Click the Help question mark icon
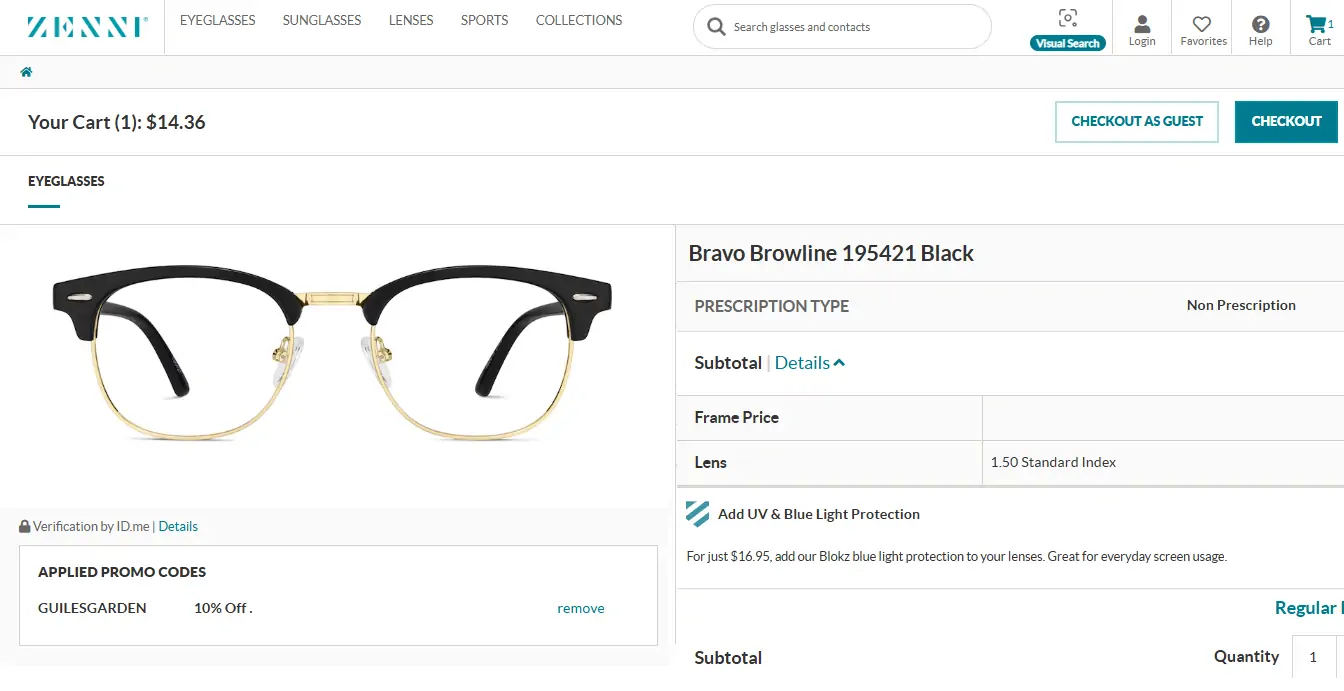 click(1261, 24)
